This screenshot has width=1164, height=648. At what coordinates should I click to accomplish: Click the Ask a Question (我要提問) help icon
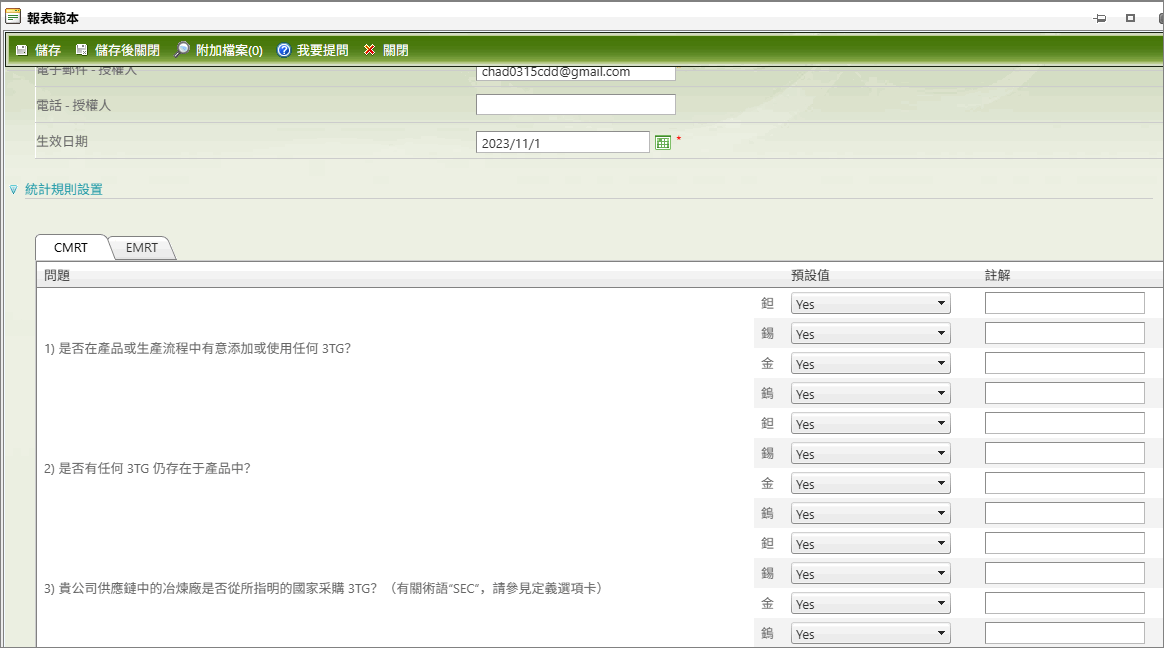click(284, 50)
